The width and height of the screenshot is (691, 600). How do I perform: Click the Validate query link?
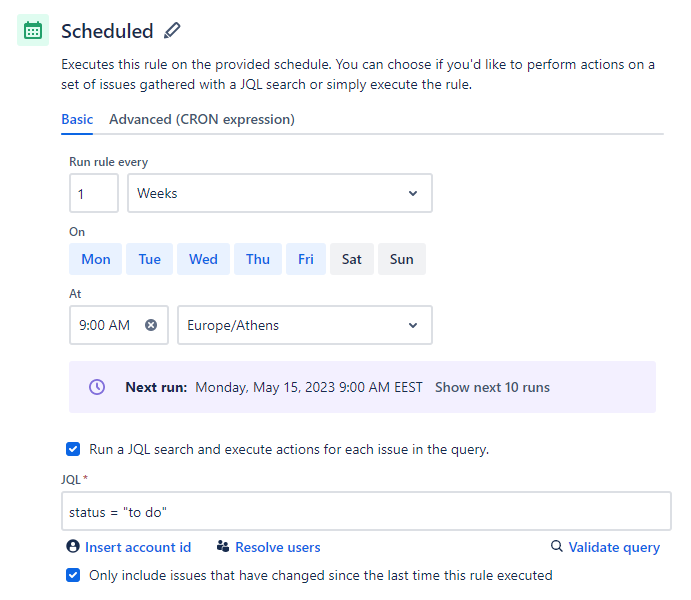(614, 547)
